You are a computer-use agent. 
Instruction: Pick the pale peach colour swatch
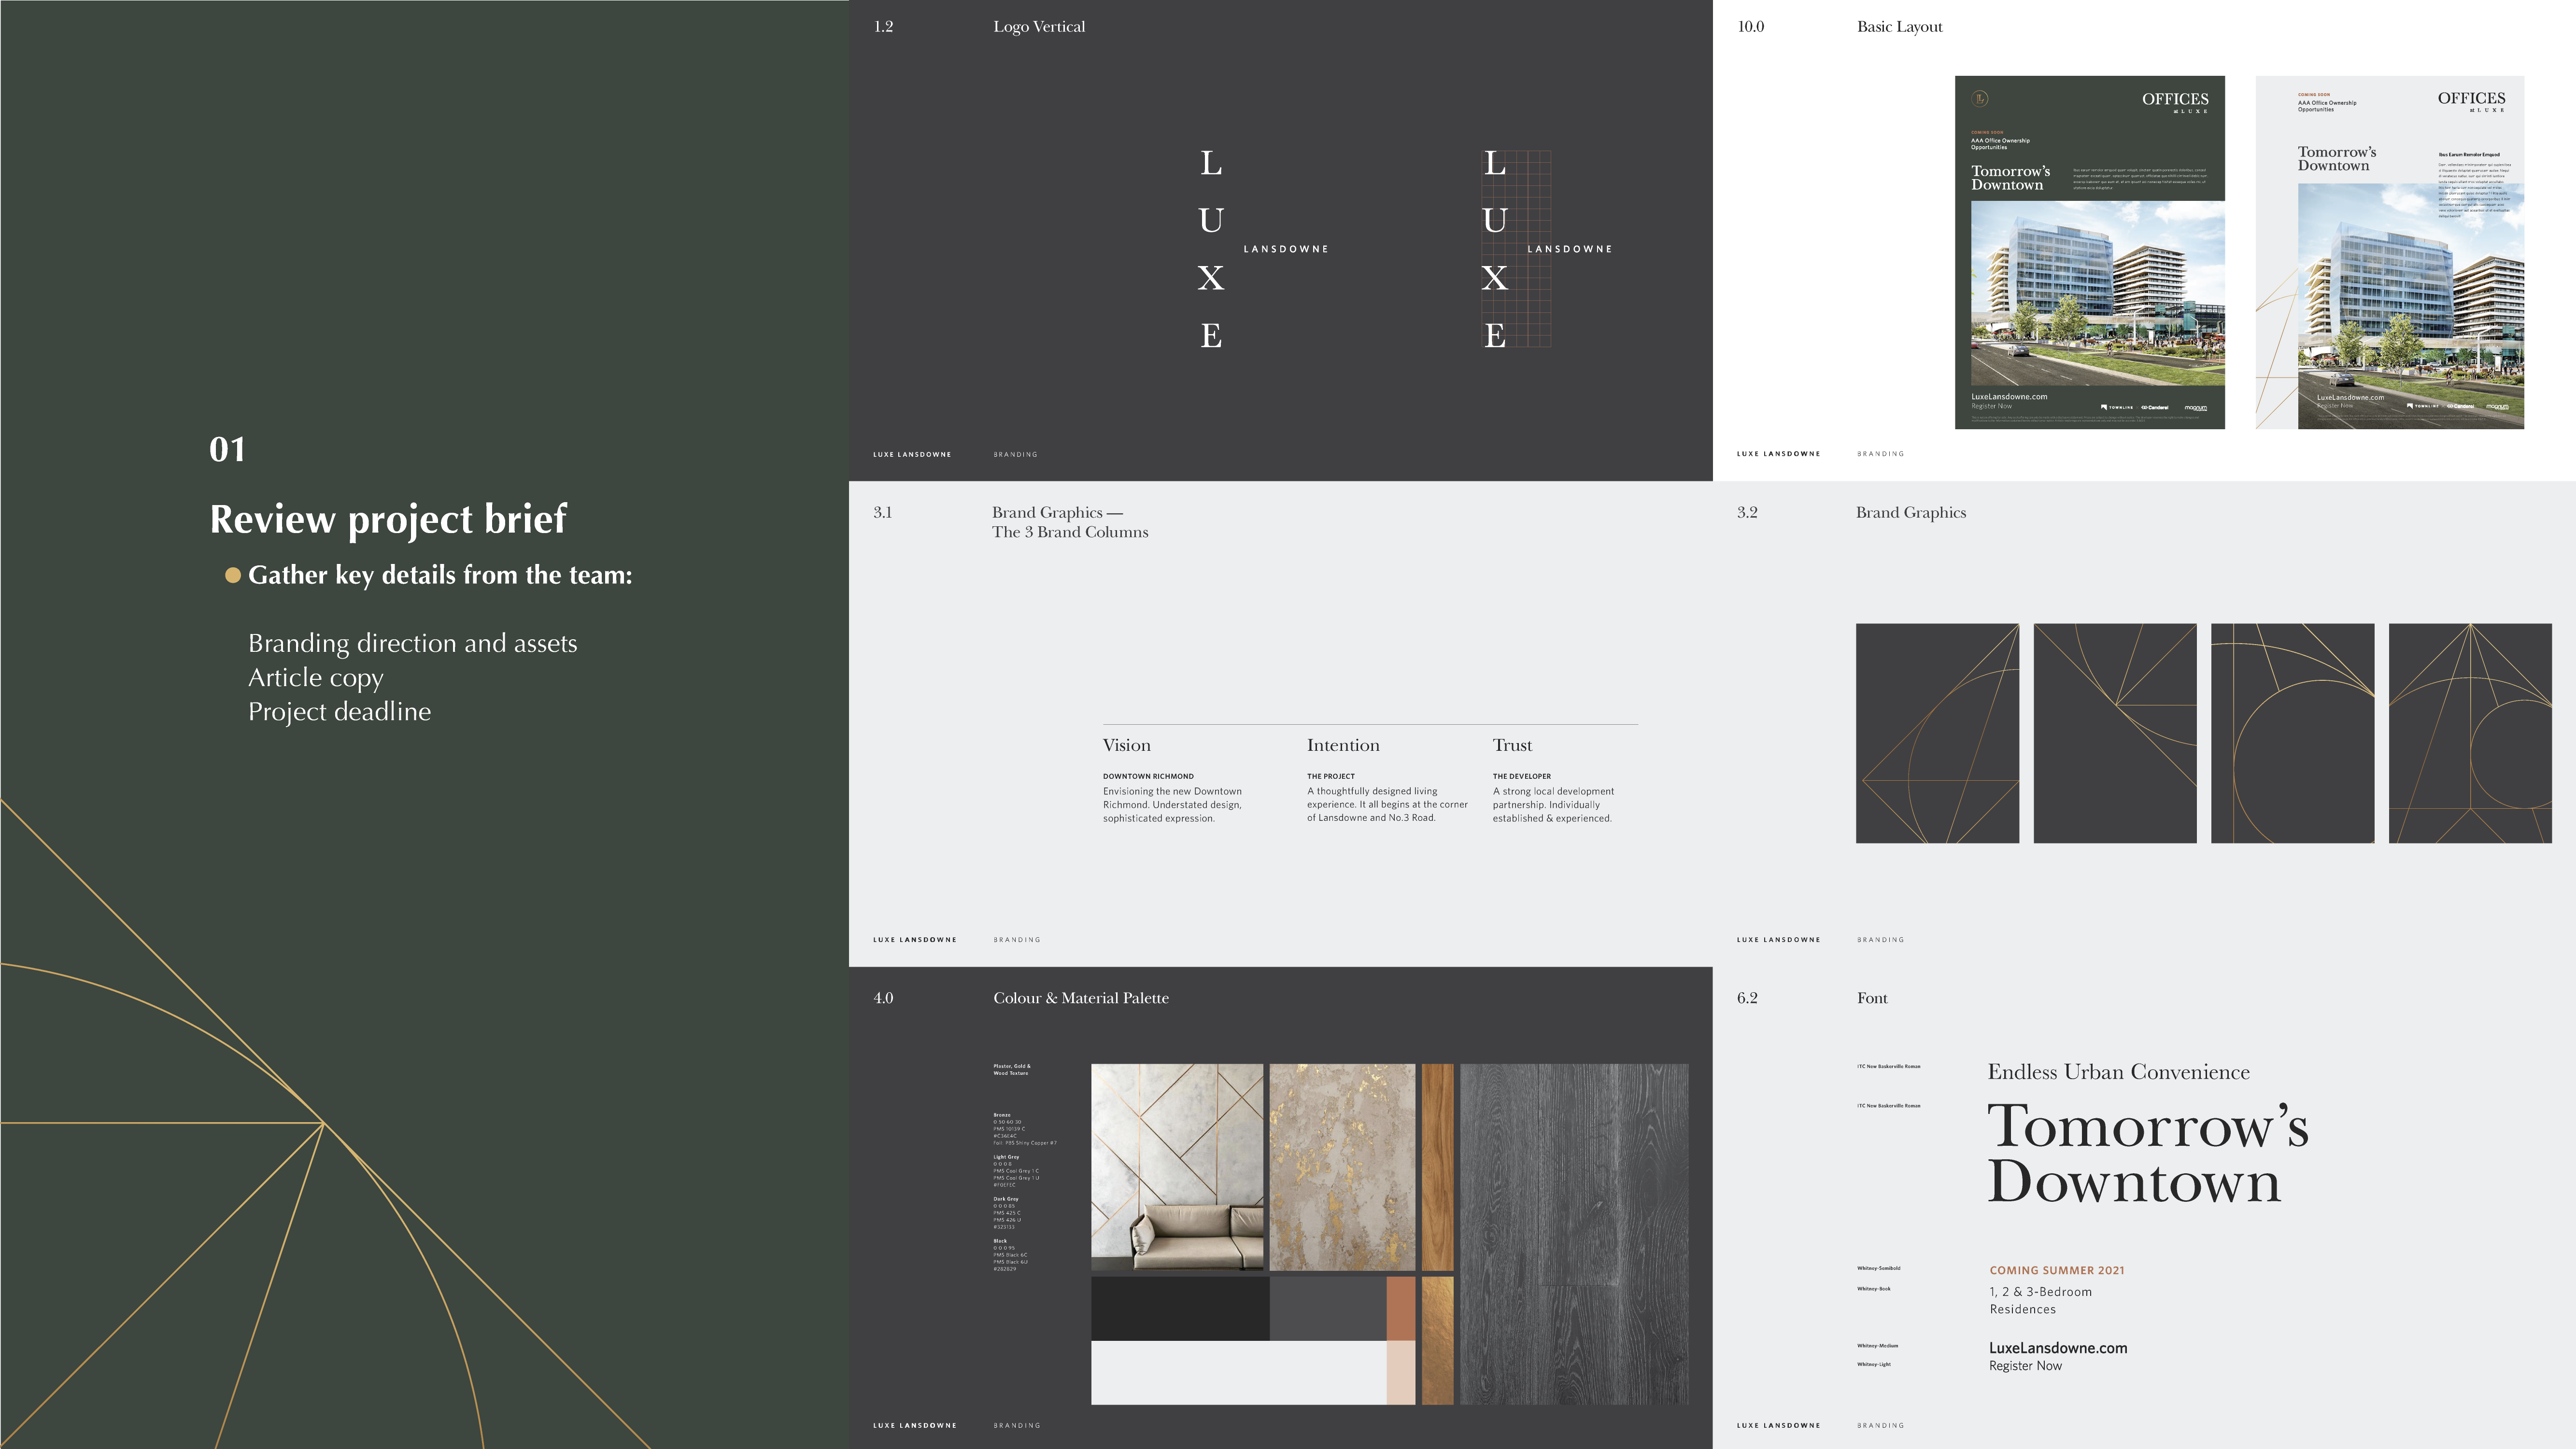[1401, 1373]
